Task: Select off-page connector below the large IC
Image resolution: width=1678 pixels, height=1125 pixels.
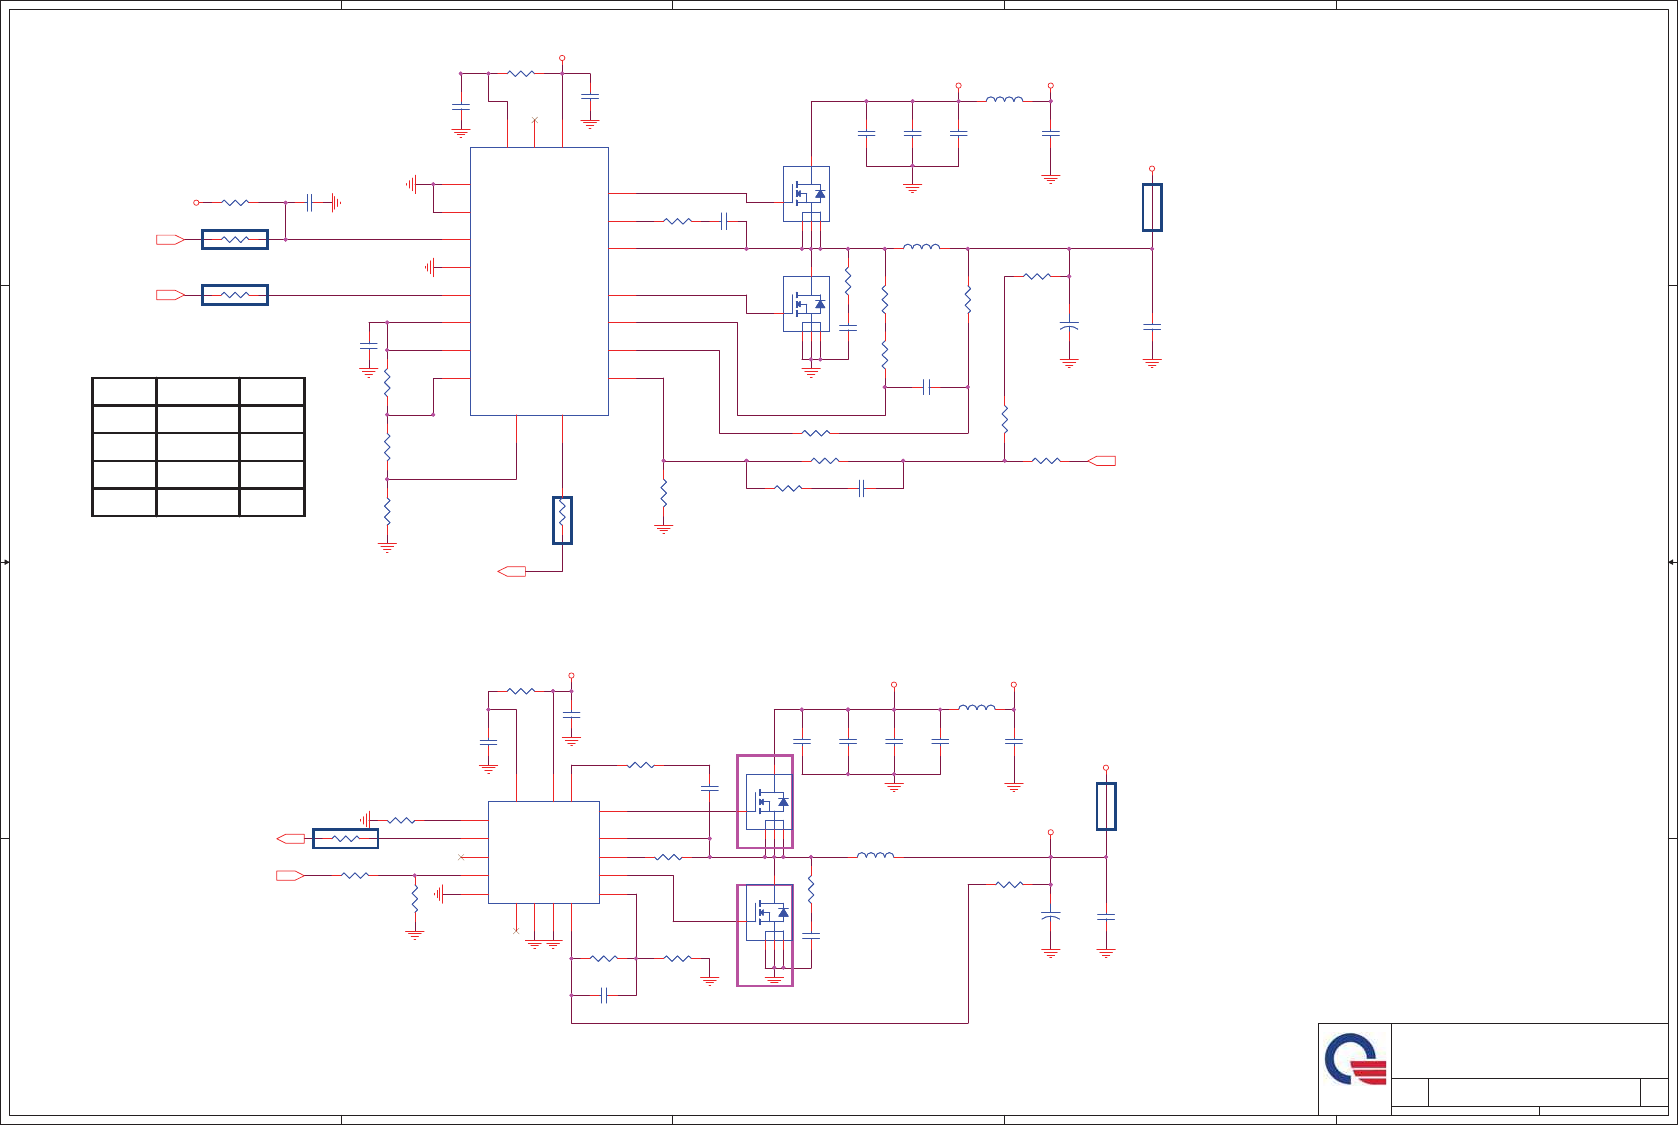Action: [512, 571]
